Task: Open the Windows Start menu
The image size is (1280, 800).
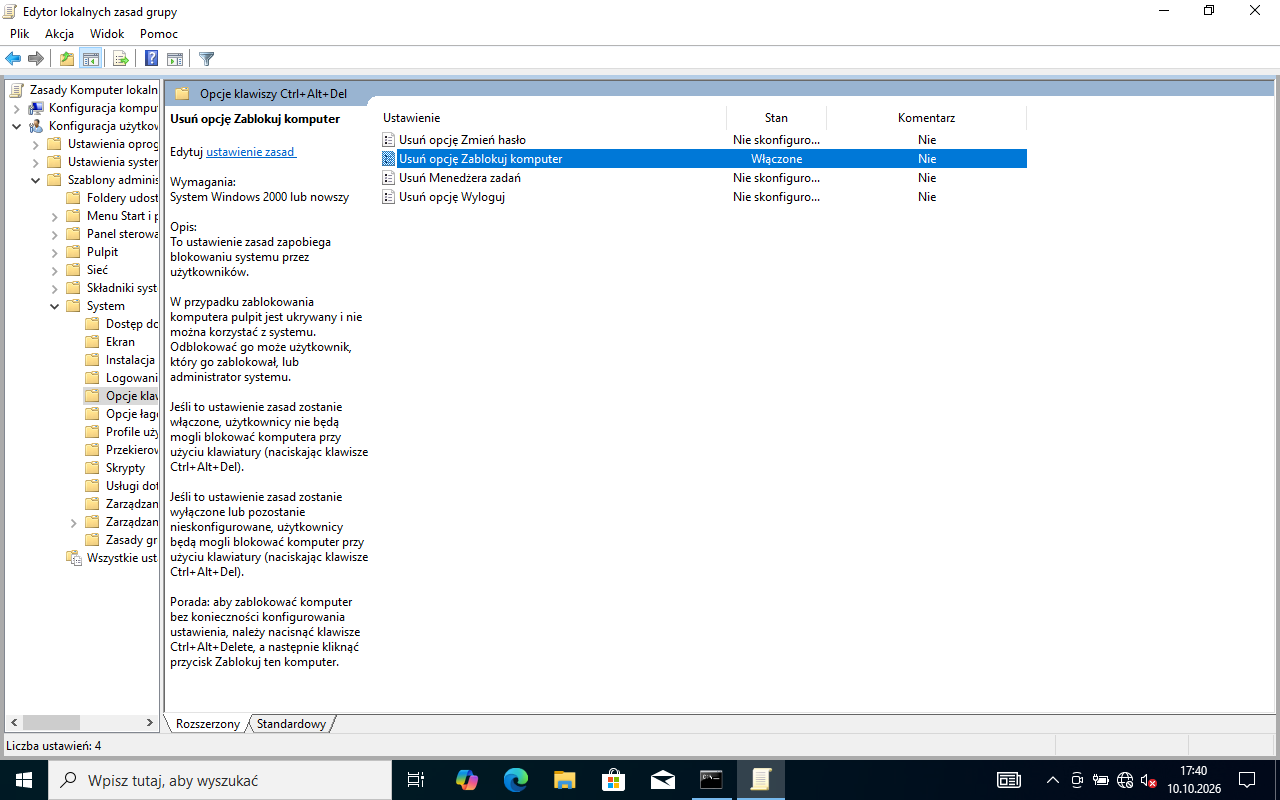Action: (23, 780)
